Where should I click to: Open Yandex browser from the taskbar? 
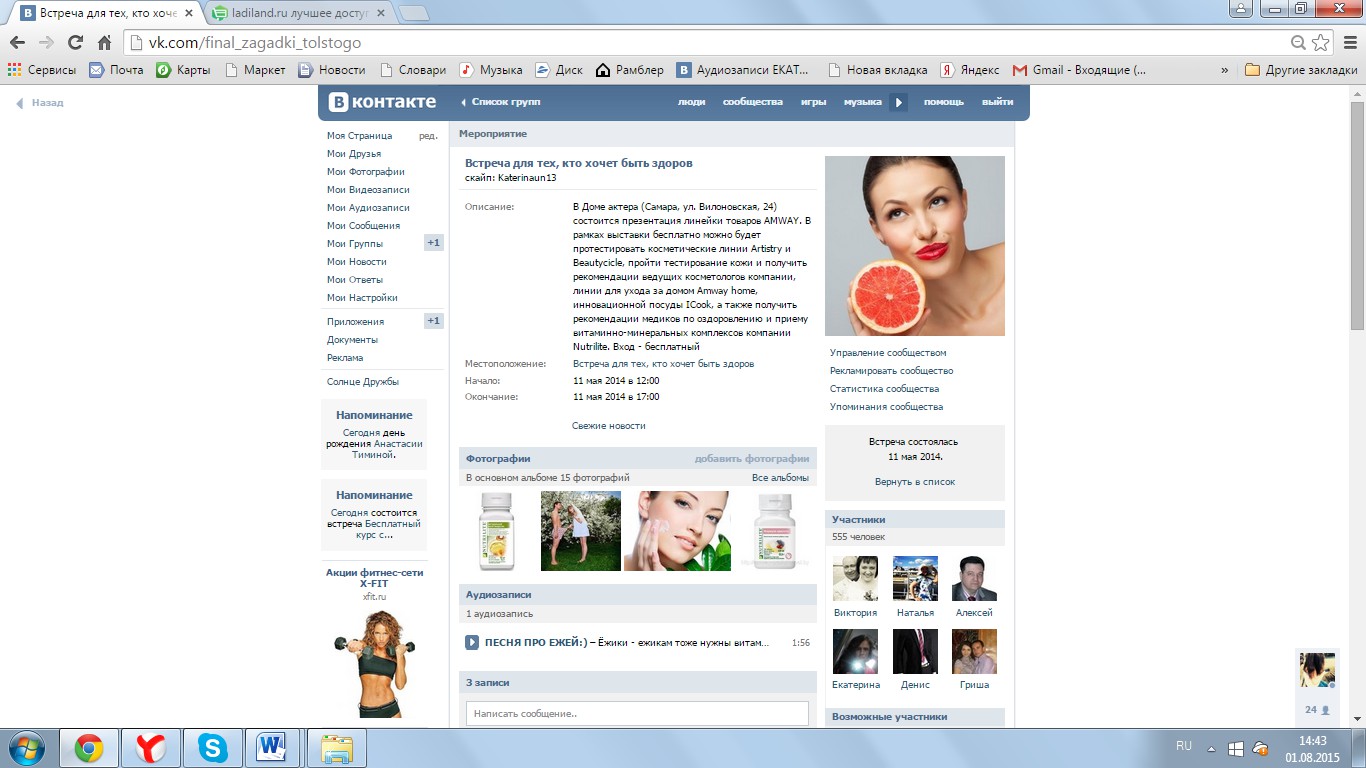pyautogui.click(x=151, y=748)
